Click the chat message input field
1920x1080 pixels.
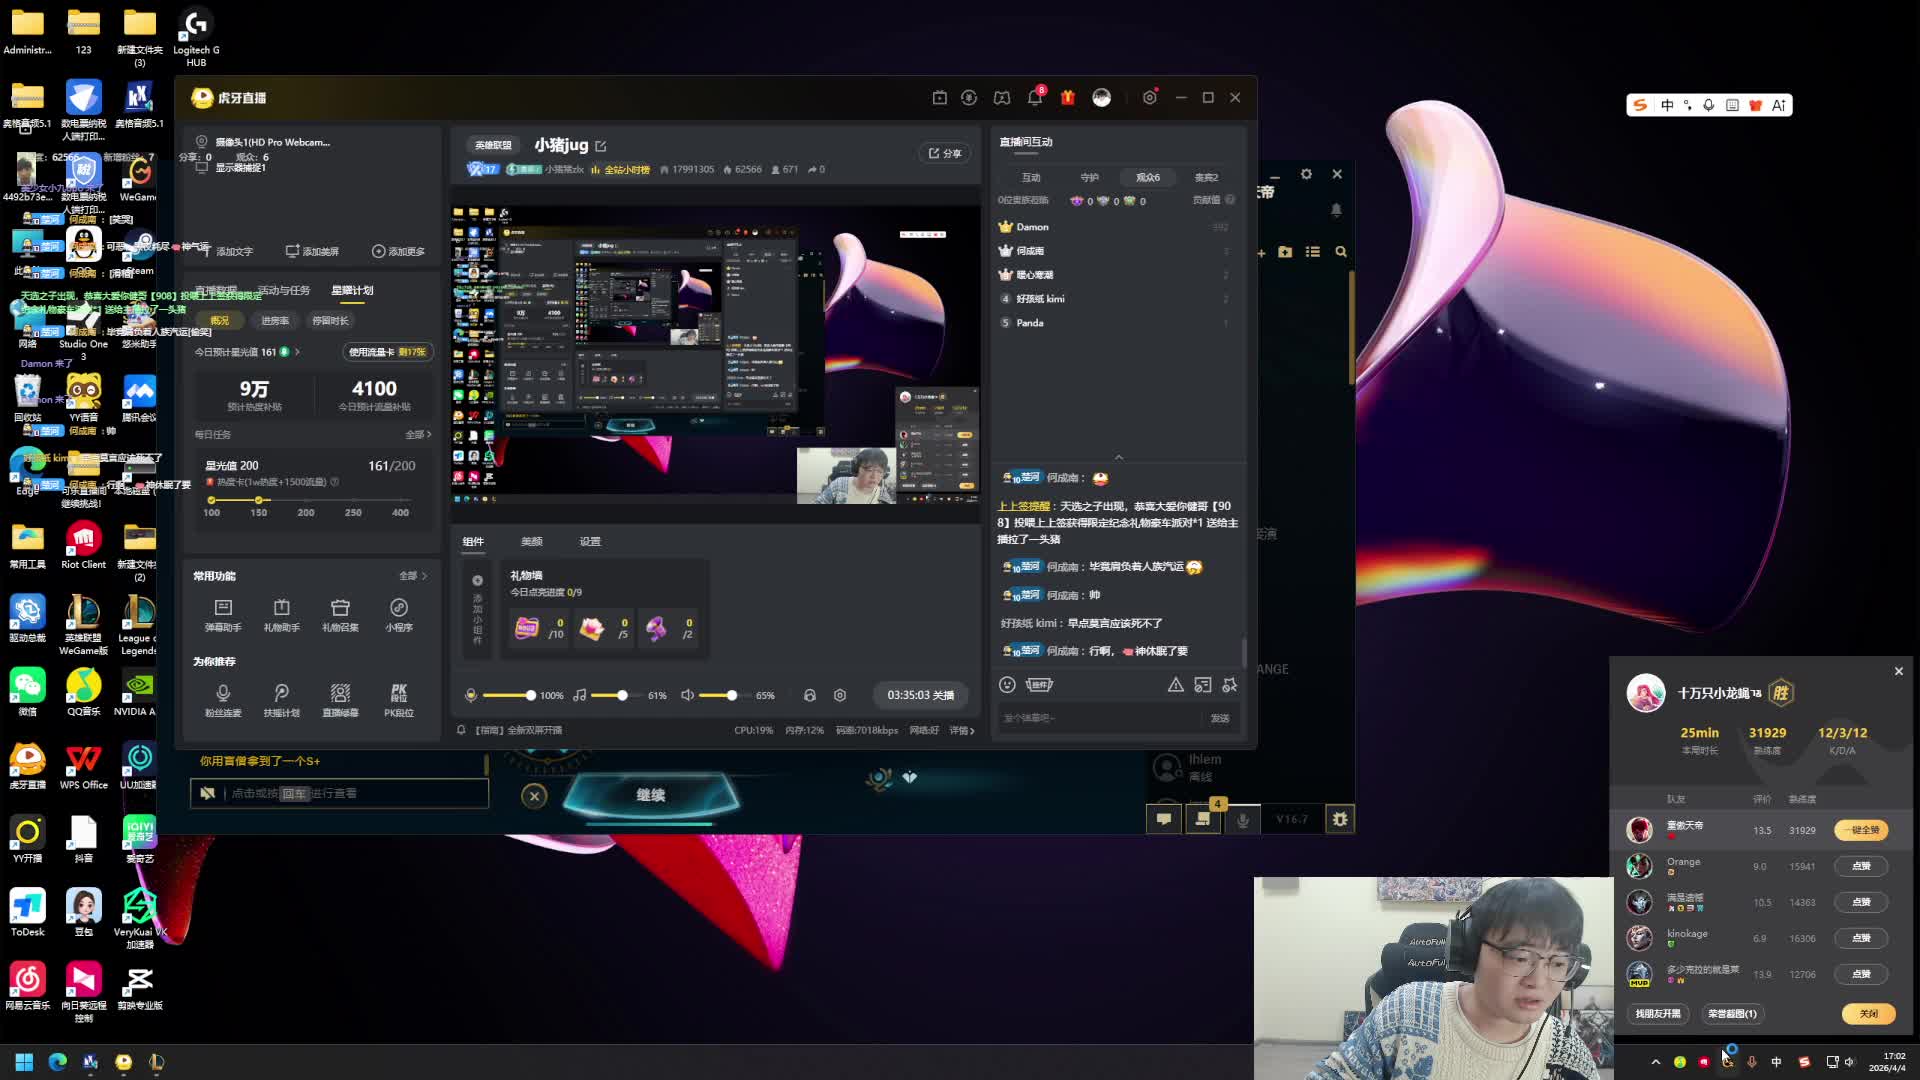tap(1100, 718)
